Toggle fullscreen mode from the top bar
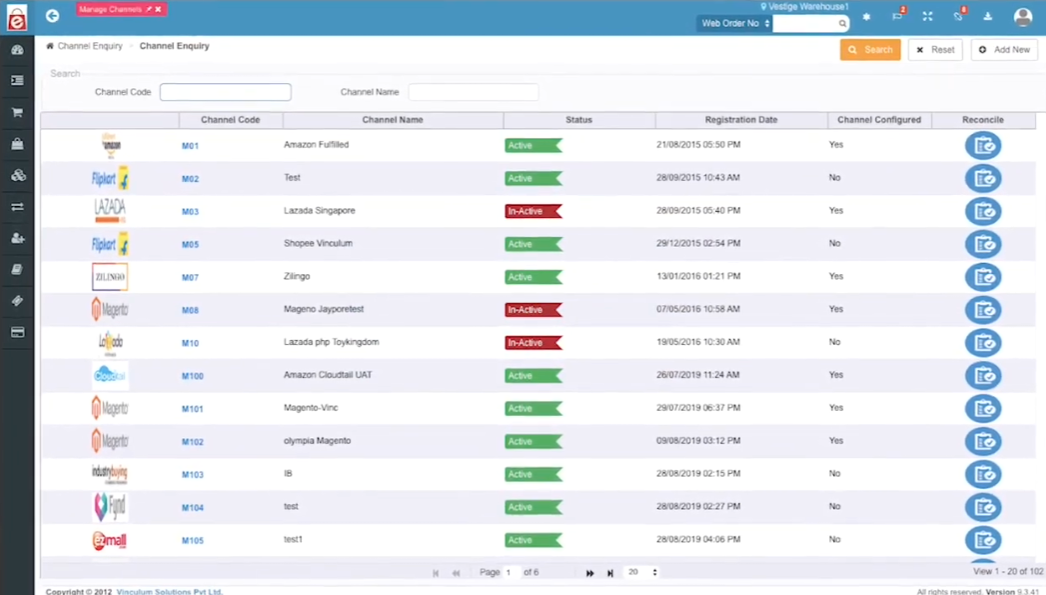 (x=927, y=17)
